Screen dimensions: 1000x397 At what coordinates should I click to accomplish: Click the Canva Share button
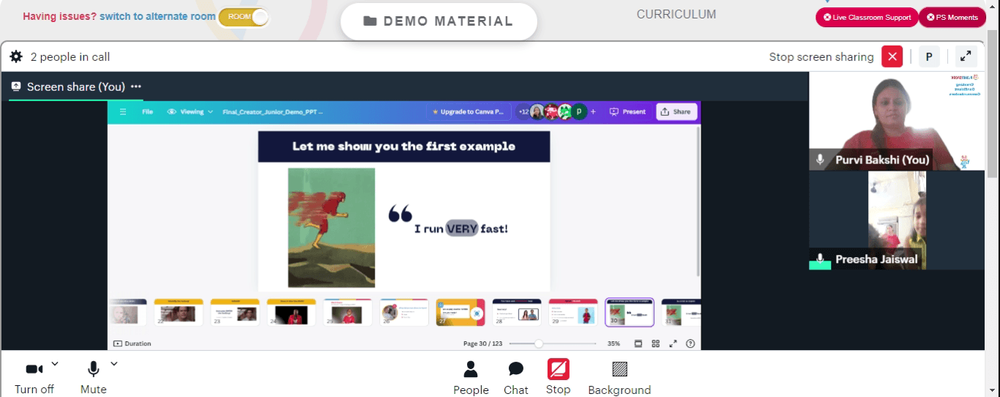tap(676, 112)
